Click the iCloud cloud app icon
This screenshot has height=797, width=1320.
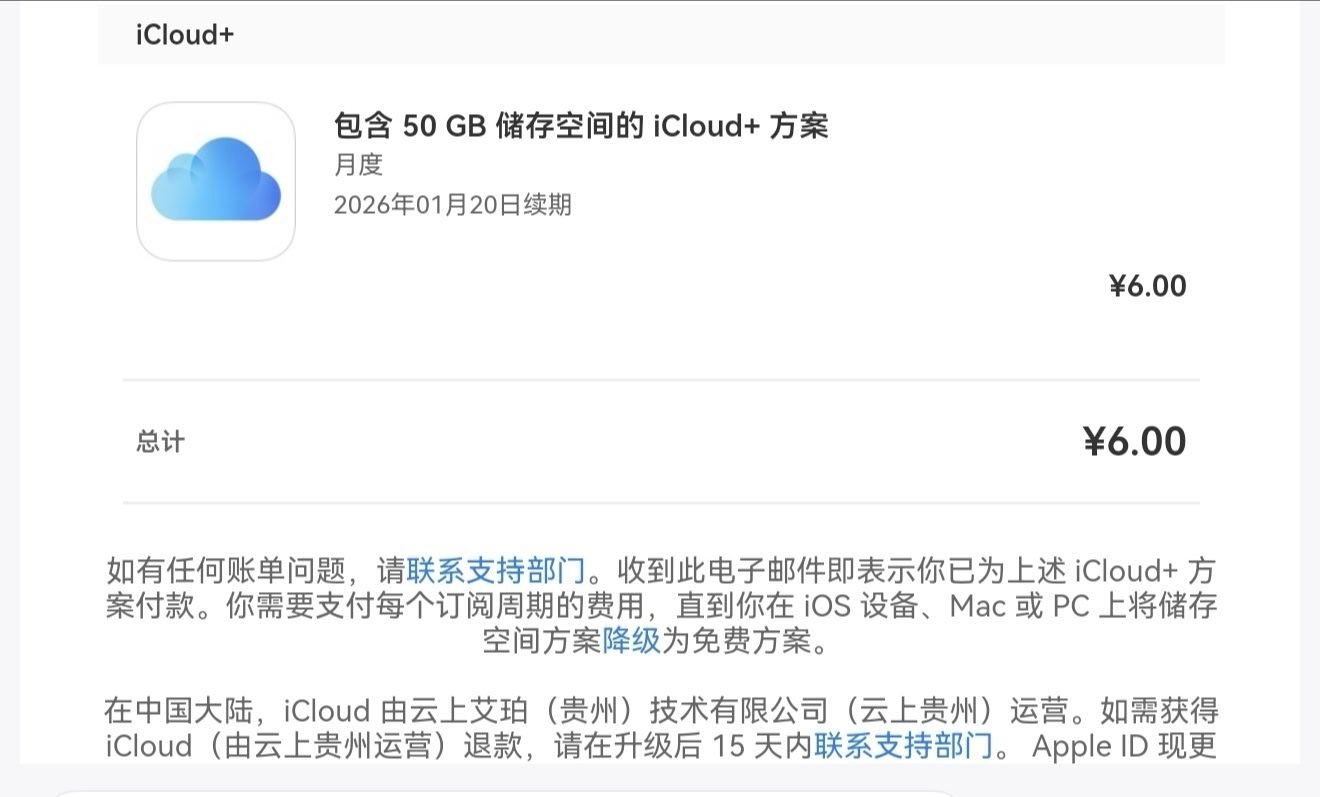click(x=216, y=181)
